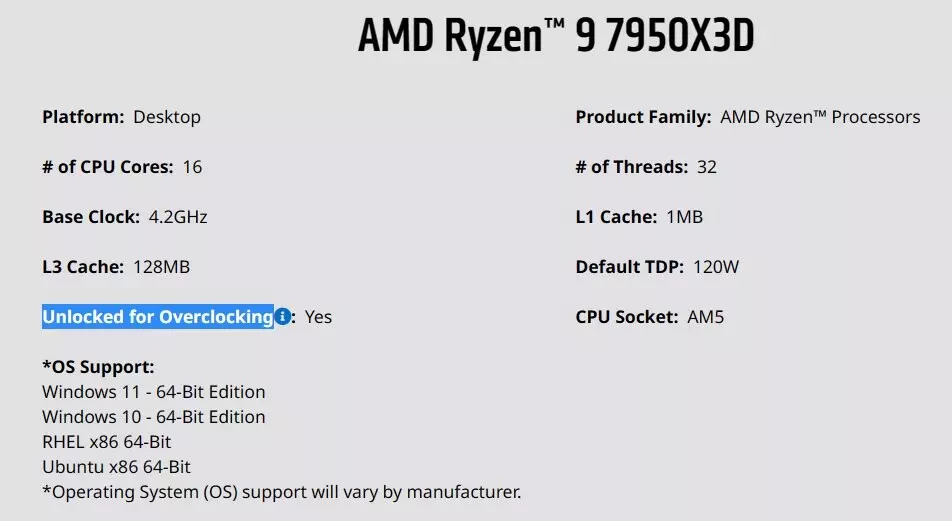Click the AMD Ryzen Processors value
Image resolution: width=952 pixels, height=521 pixels.
tap(820, 117)
